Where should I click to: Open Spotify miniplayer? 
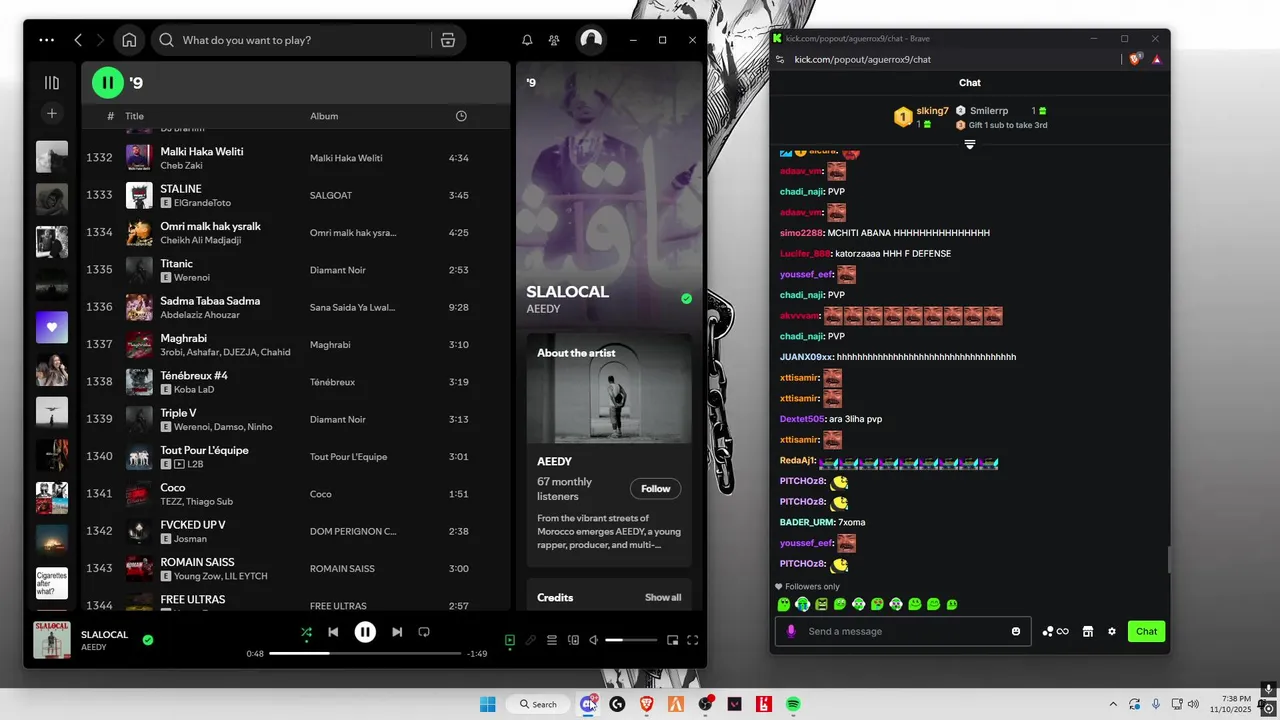click(x=672, y=640)
